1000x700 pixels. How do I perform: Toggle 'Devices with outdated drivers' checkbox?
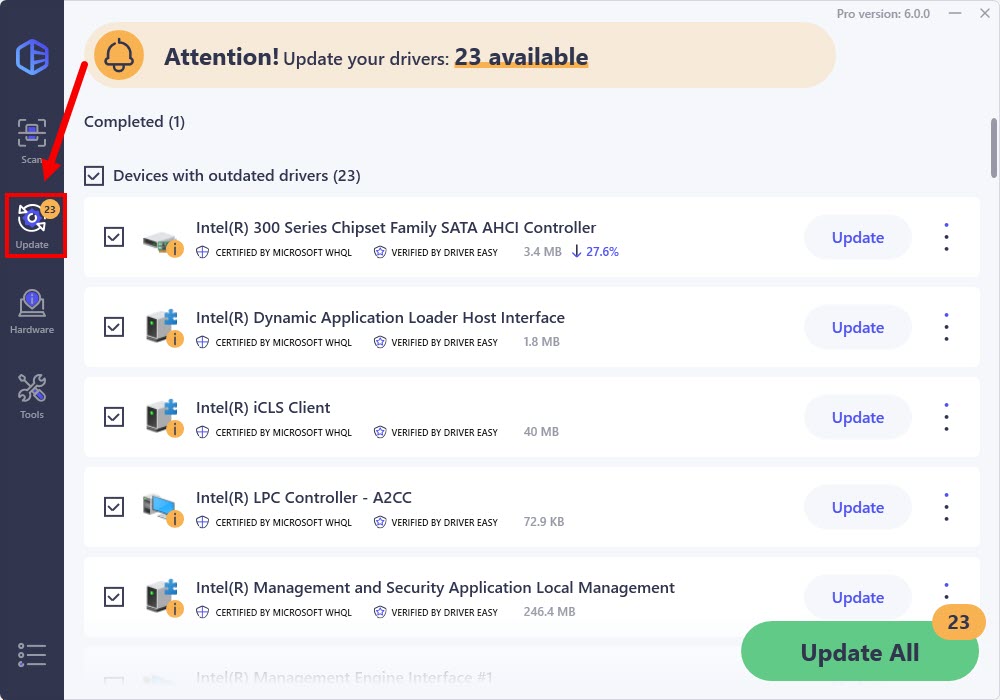point(94,176)
